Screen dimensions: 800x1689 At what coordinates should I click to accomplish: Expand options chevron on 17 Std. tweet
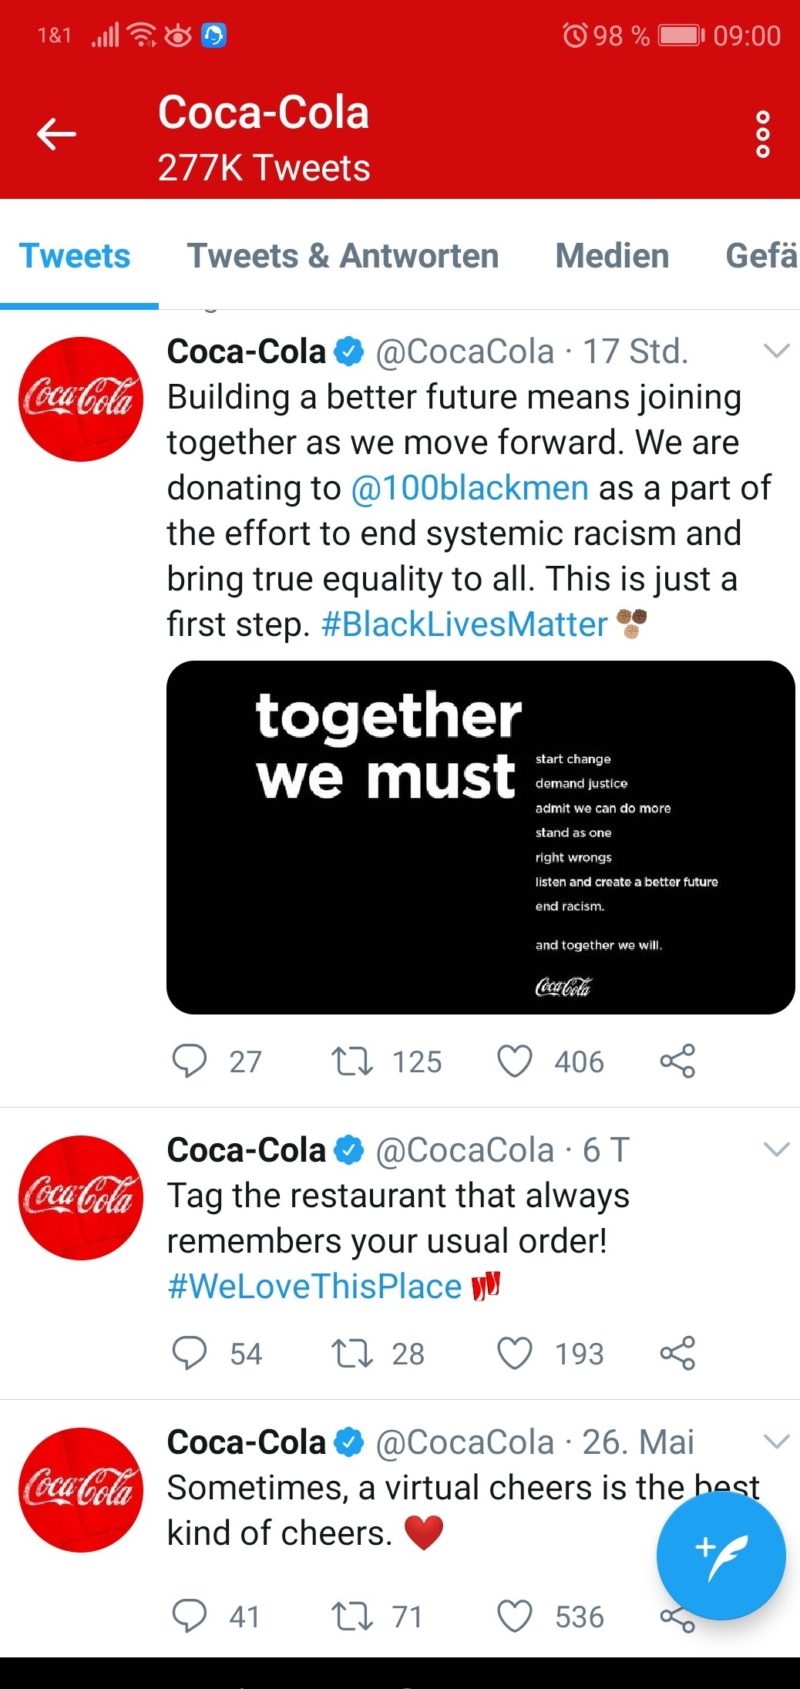click(776, 350)
